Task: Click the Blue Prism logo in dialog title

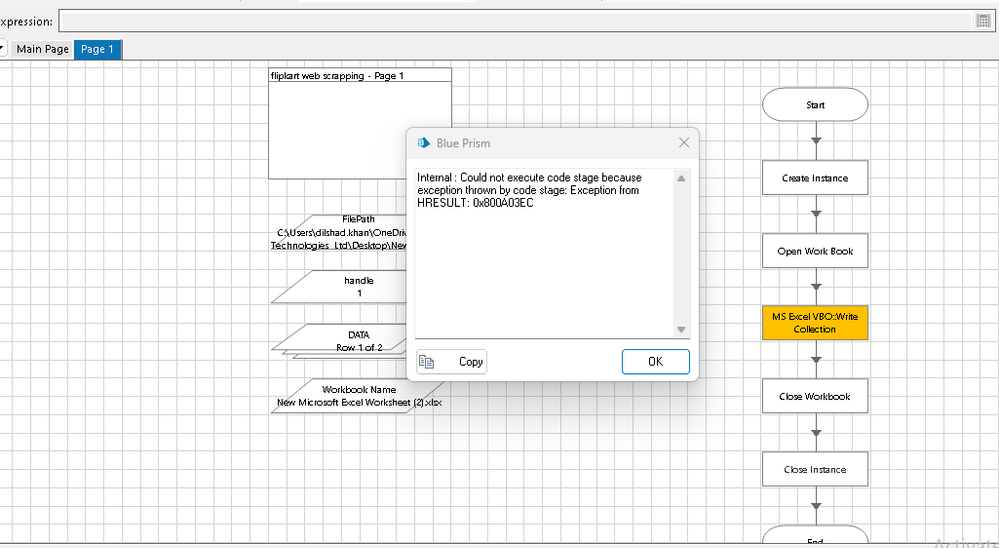Action: [423, 143]
